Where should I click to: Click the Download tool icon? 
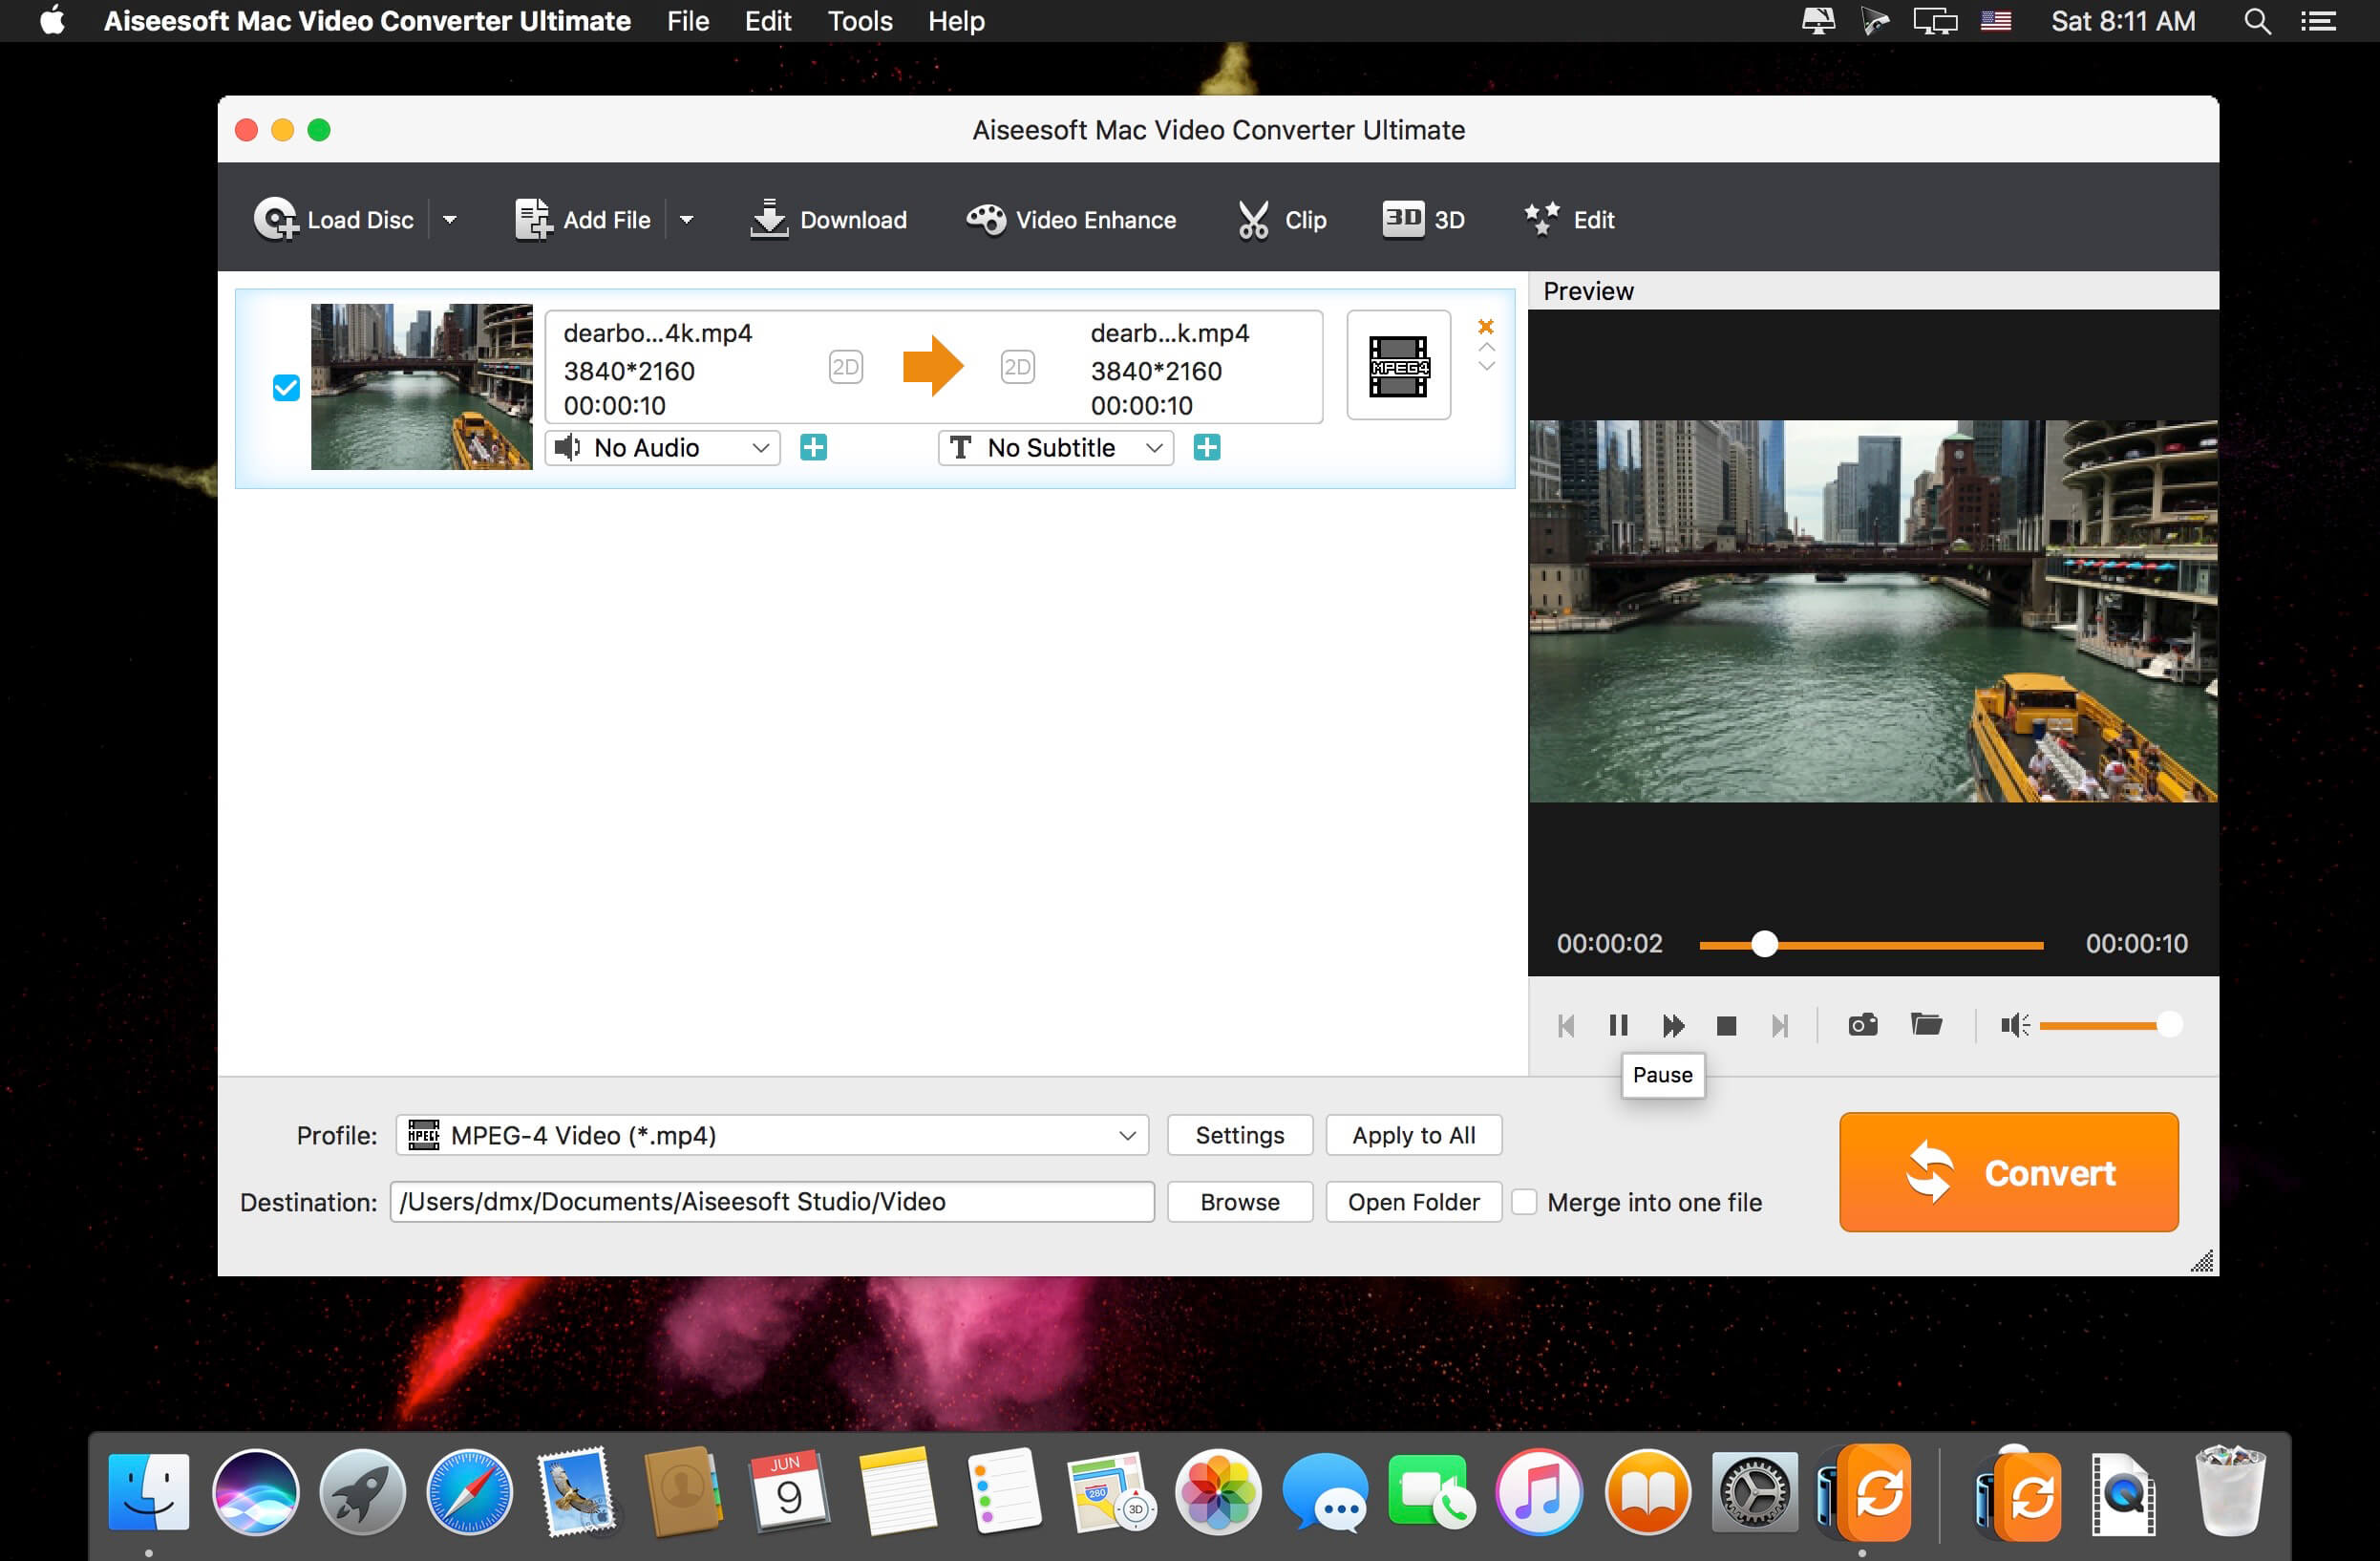coord(768,220)
